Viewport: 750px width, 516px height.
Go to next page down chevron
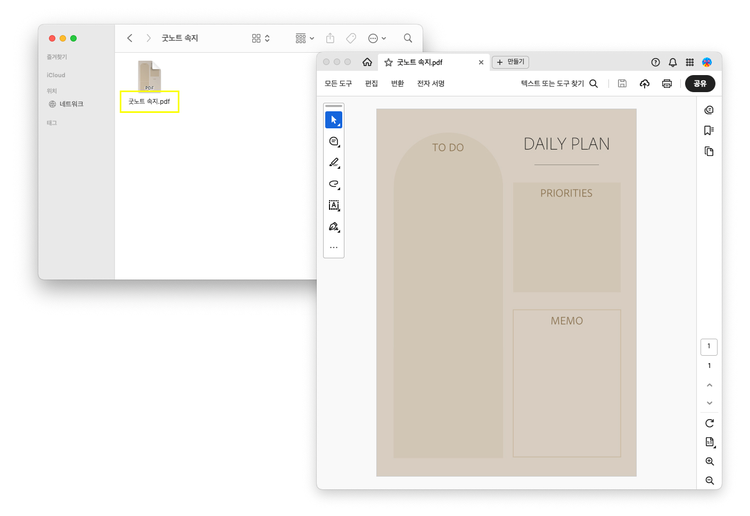click(x=709, y=403)
